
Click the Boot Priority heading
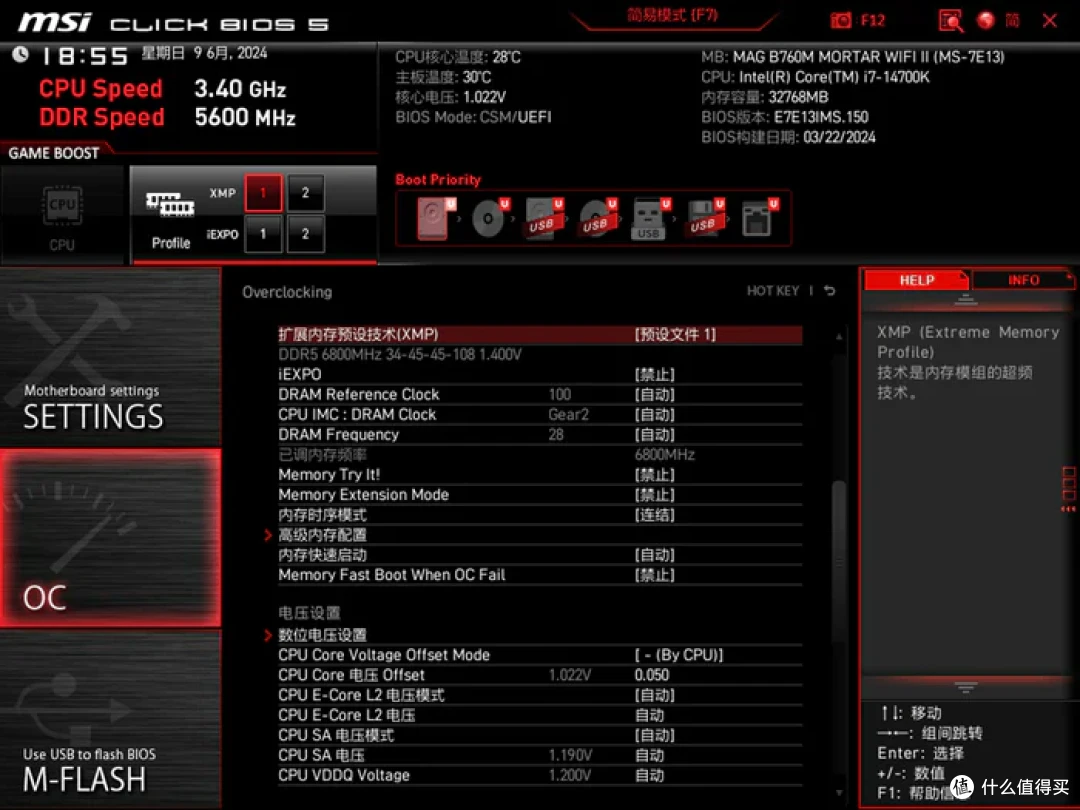pyautogui.click(x=438, y=180)
